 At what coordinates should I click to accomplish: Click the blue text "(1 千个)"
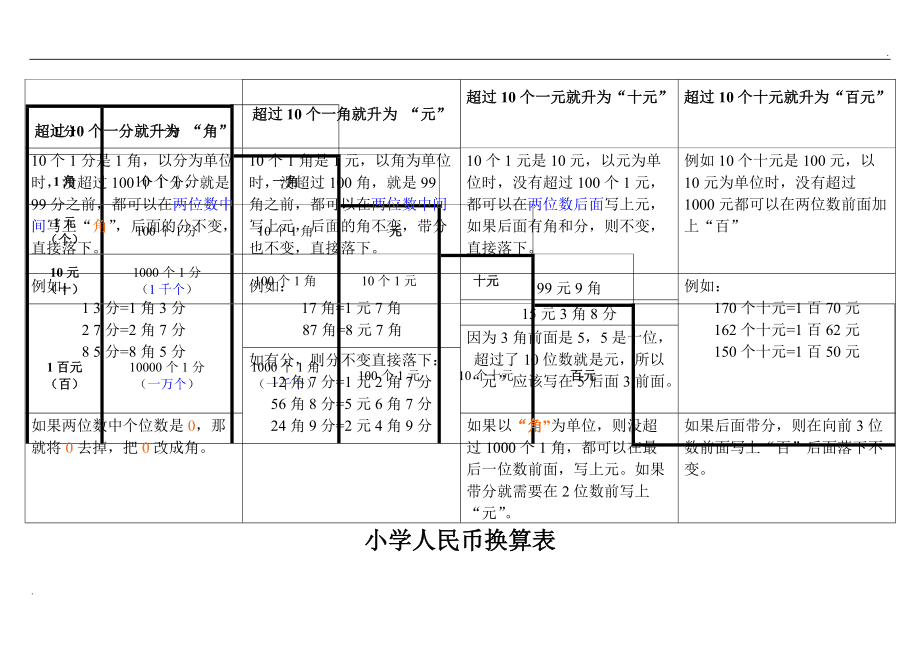[x=167, y=289]
